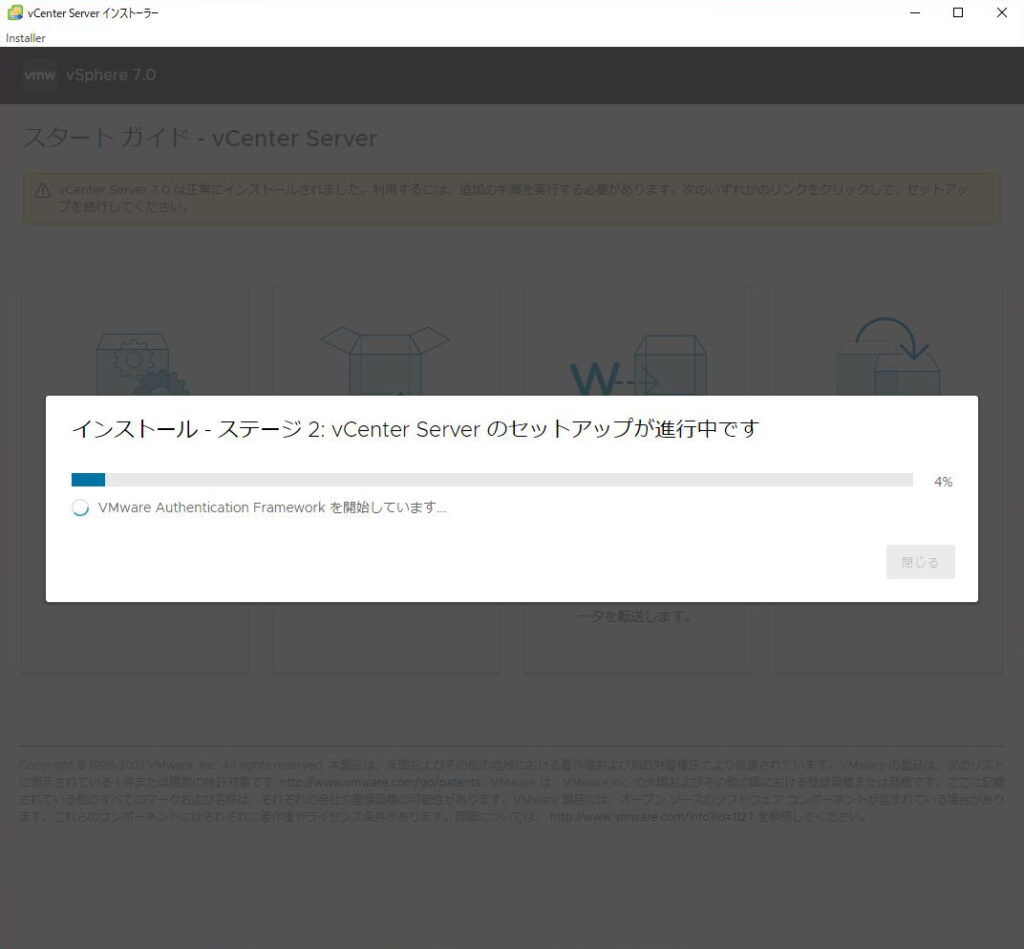
Task: Select the W arrow migrate card icon
Action: pyautogui.click(x=637, y=365)
